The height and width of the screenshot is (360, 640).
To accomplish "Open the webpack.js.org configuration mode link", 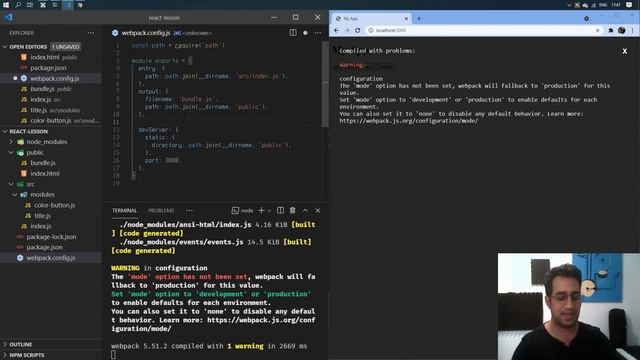I will [x=409, y=121].
